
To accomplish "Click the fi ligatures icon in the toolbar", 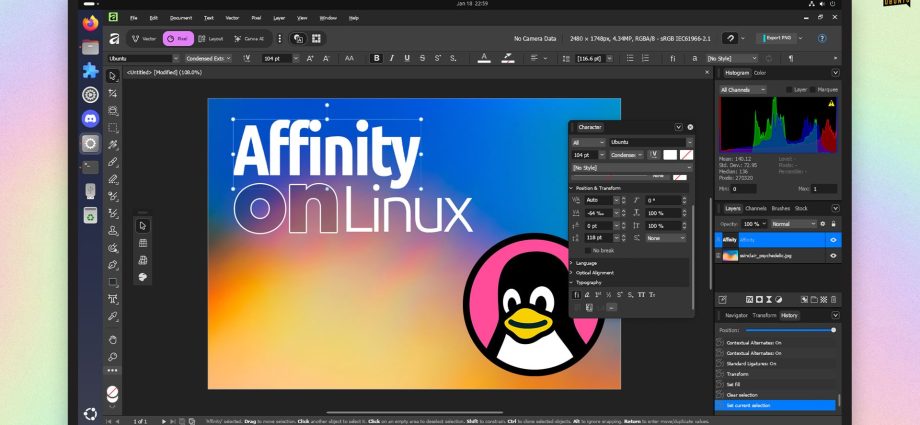I will pyautogui.click(x=673, y=58).
